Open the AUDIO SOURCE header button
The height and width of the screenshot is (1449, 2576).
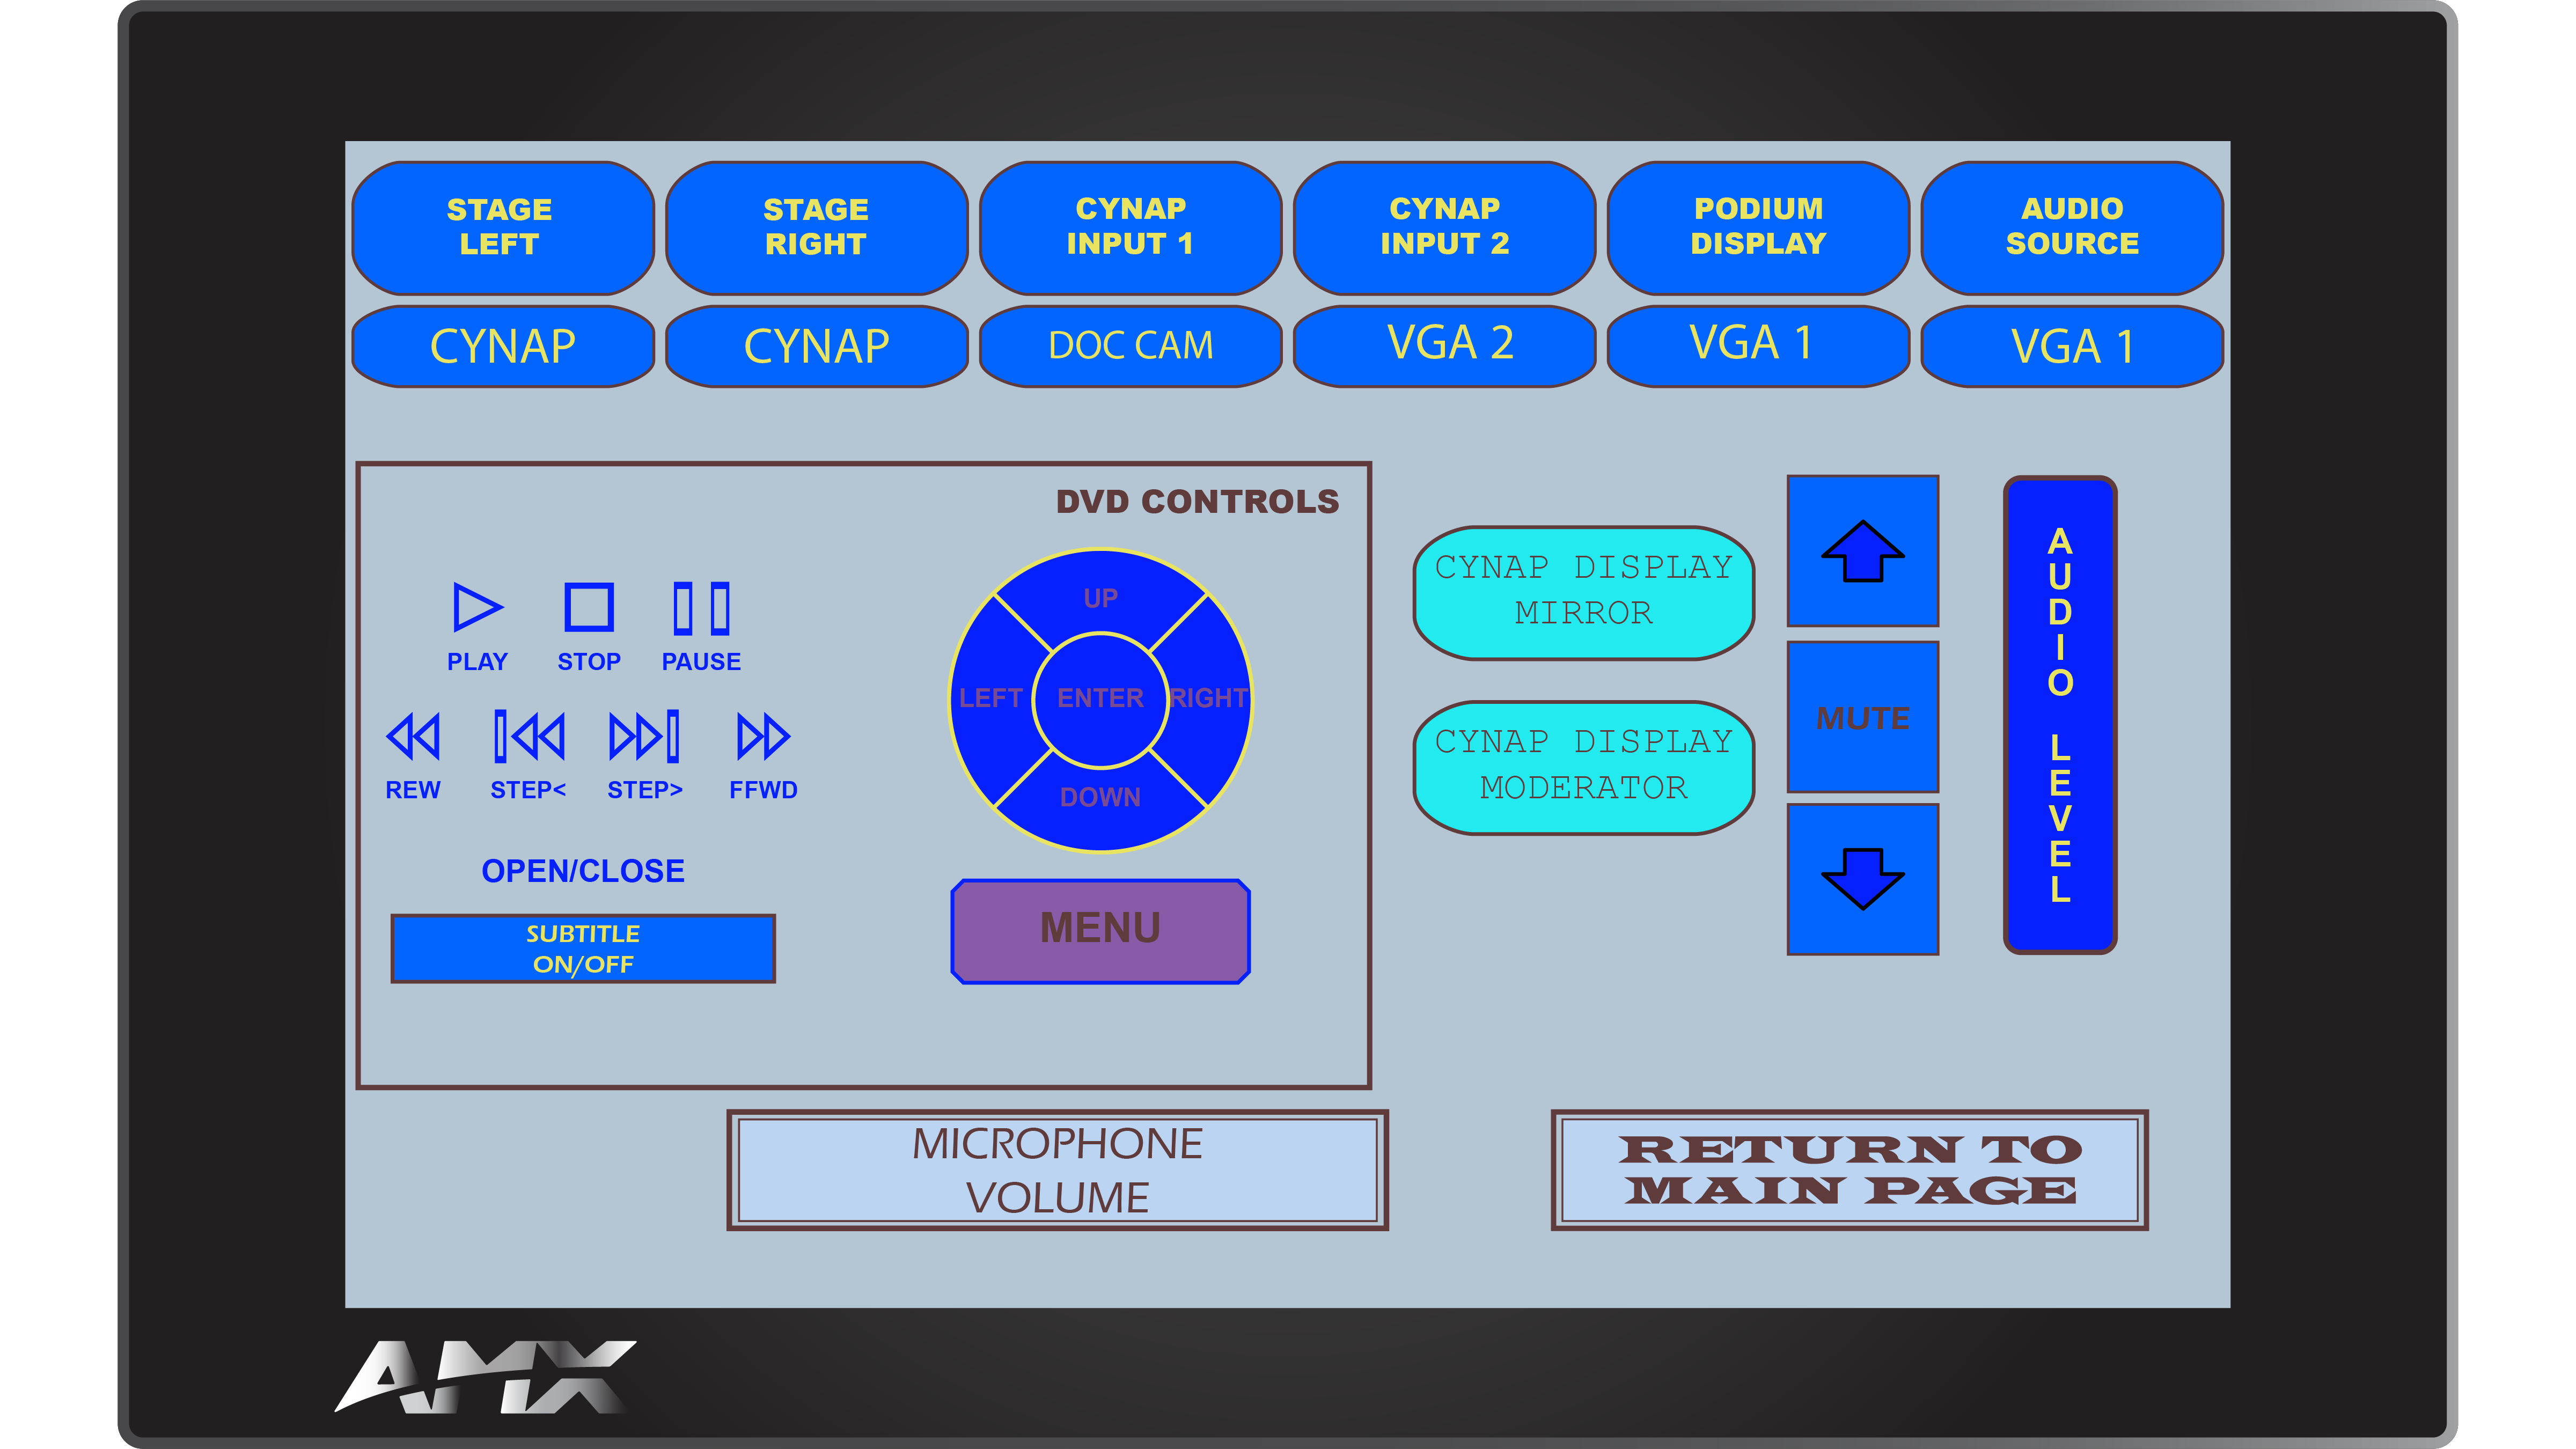[x=2071, y=227]
